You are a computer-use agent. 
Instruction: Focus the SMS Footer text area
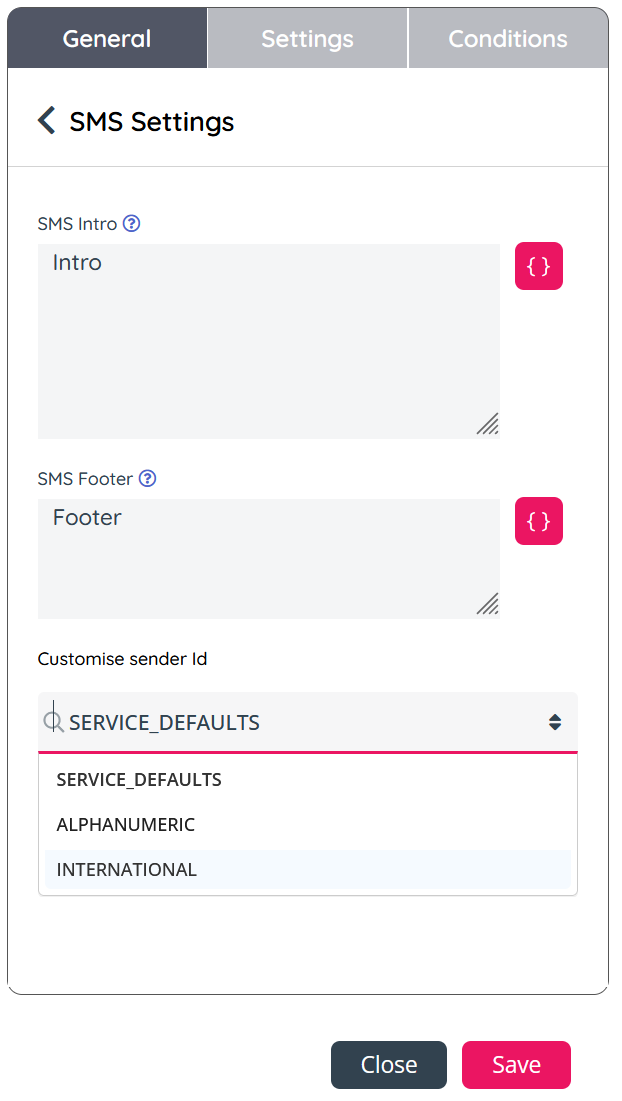(268, 558)
